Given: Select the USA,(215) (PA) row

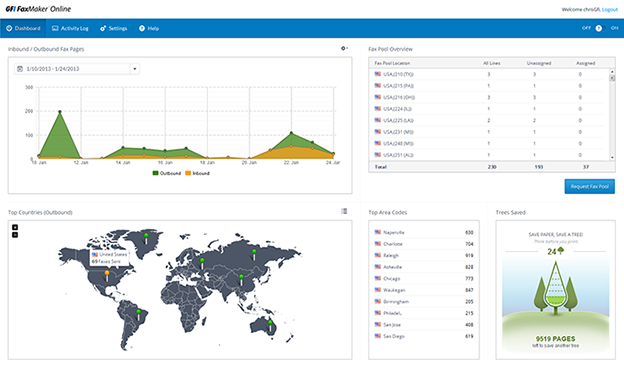Looking at the screenshot, I should [x=489, y=86].
